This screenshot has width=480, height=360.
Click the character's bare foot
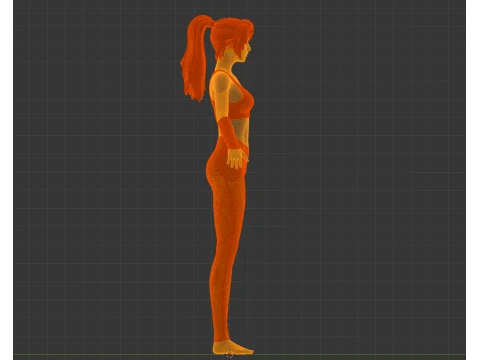233,348
